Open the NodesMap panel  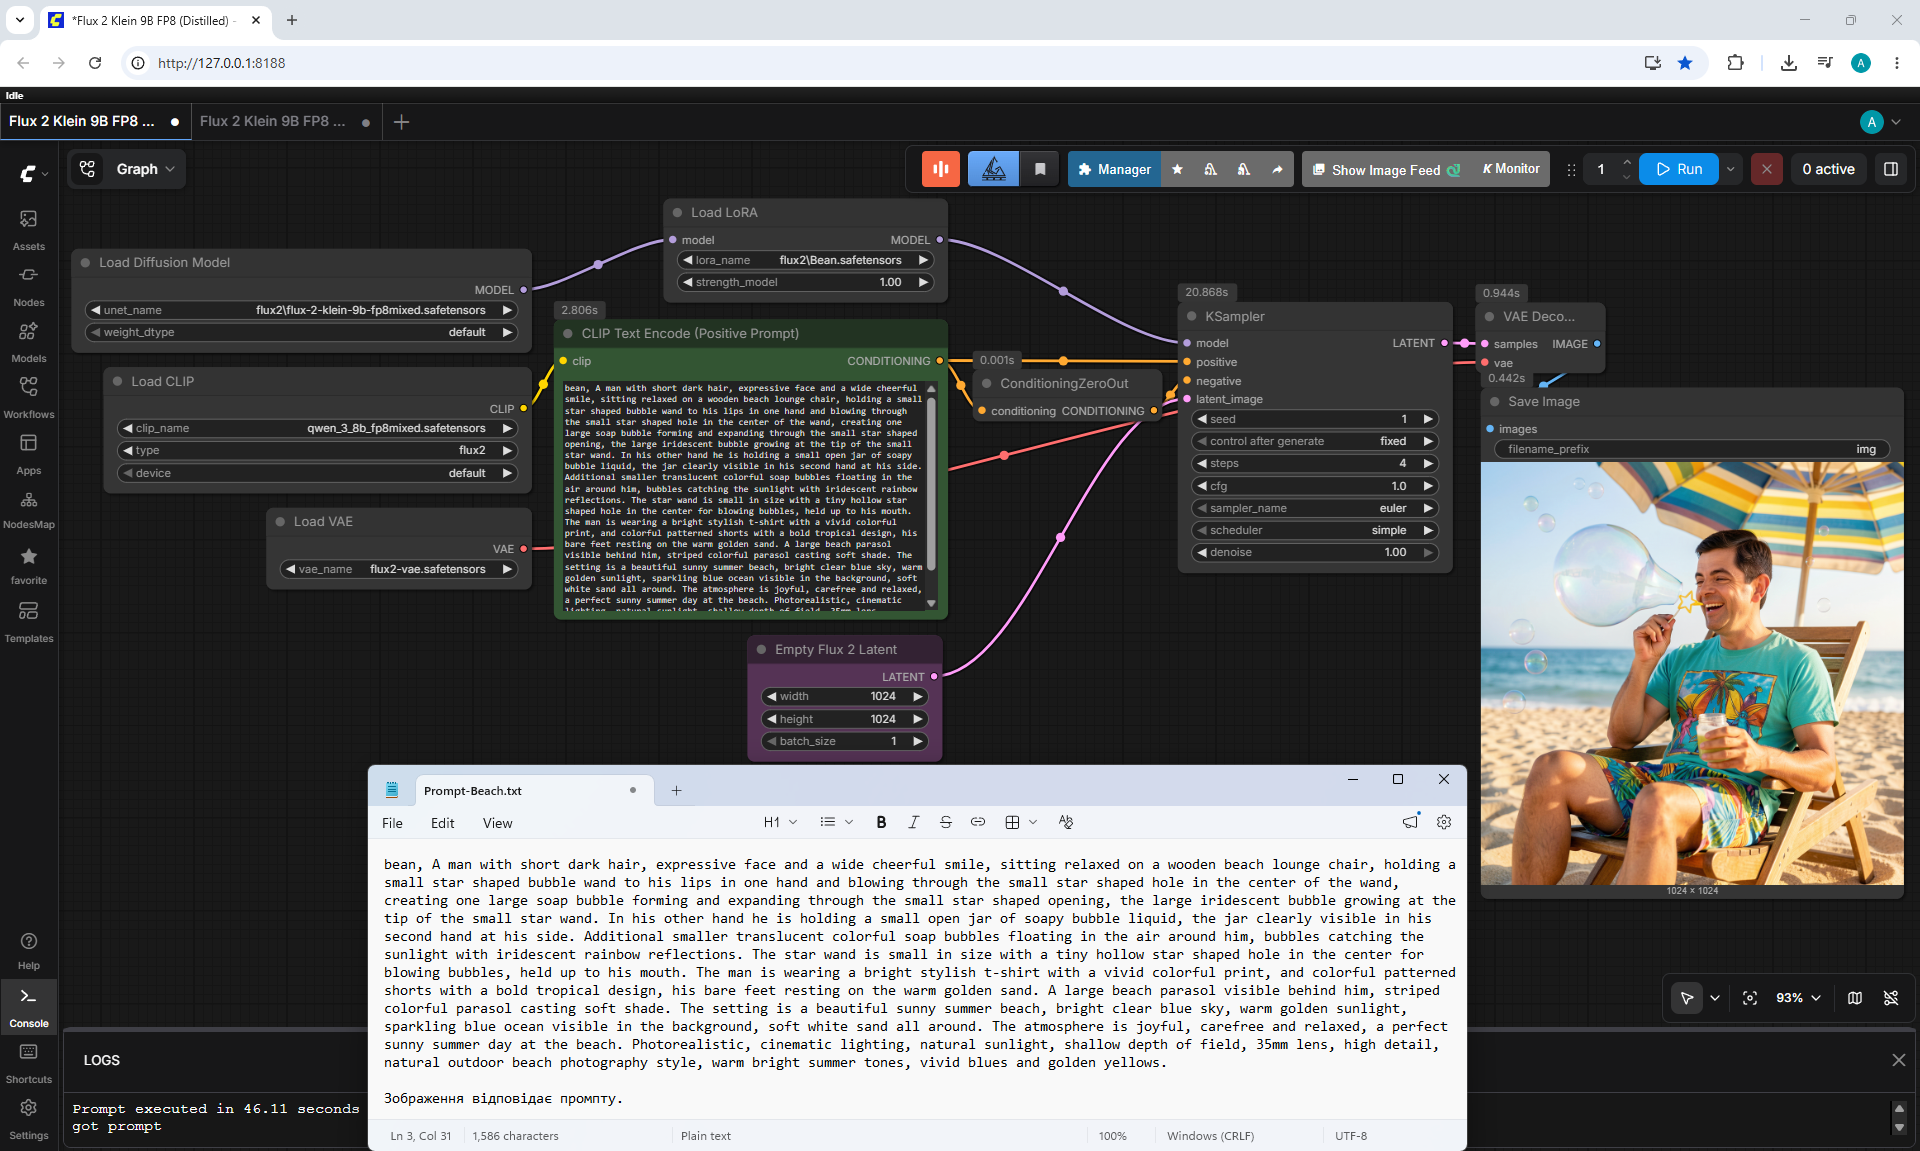[28, 509]
